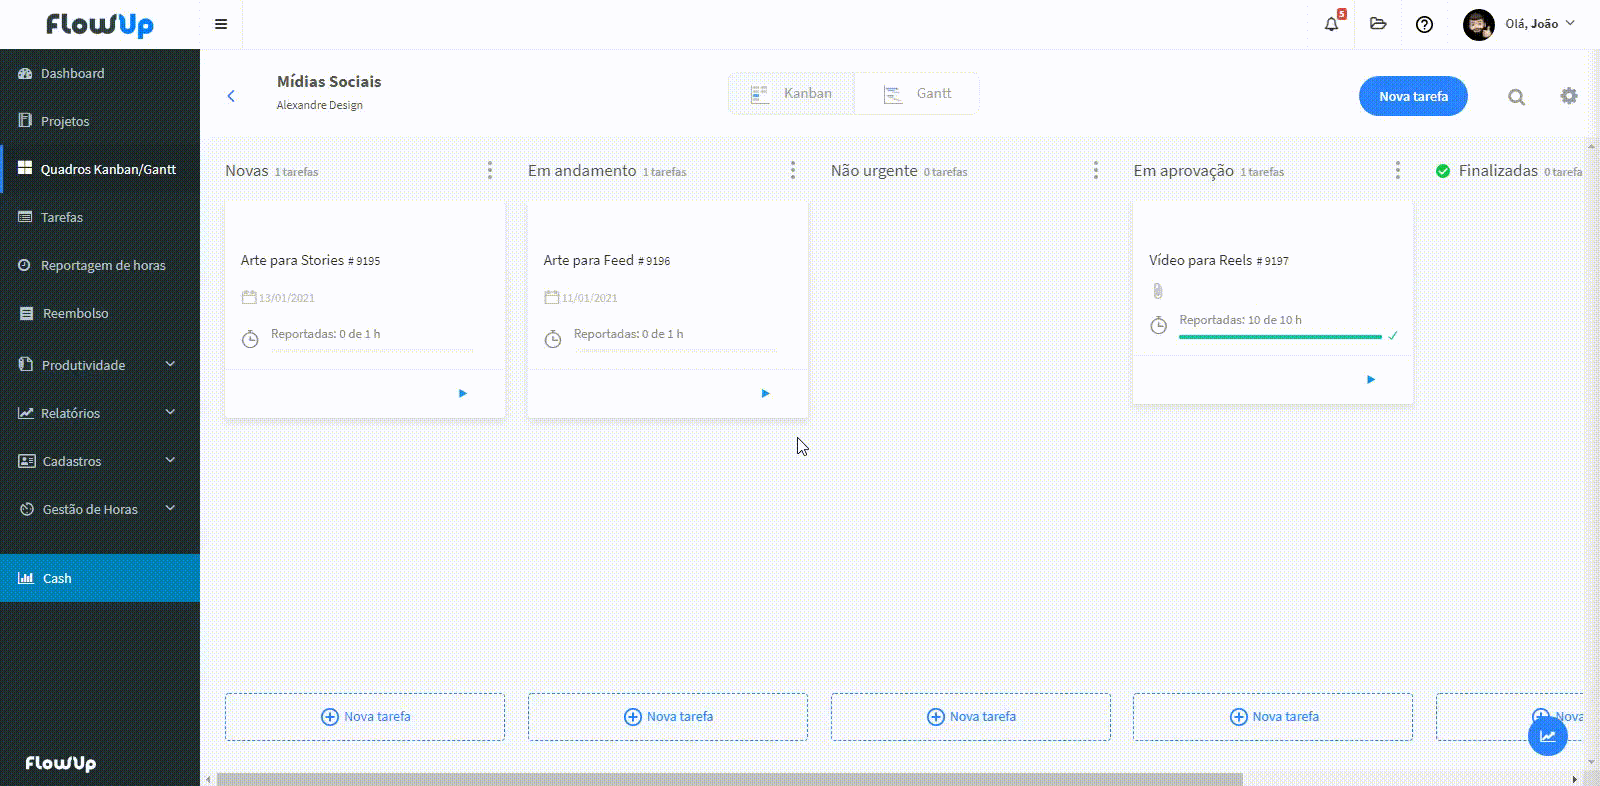Click the search magnifier icon

(x=1517, y=97)
